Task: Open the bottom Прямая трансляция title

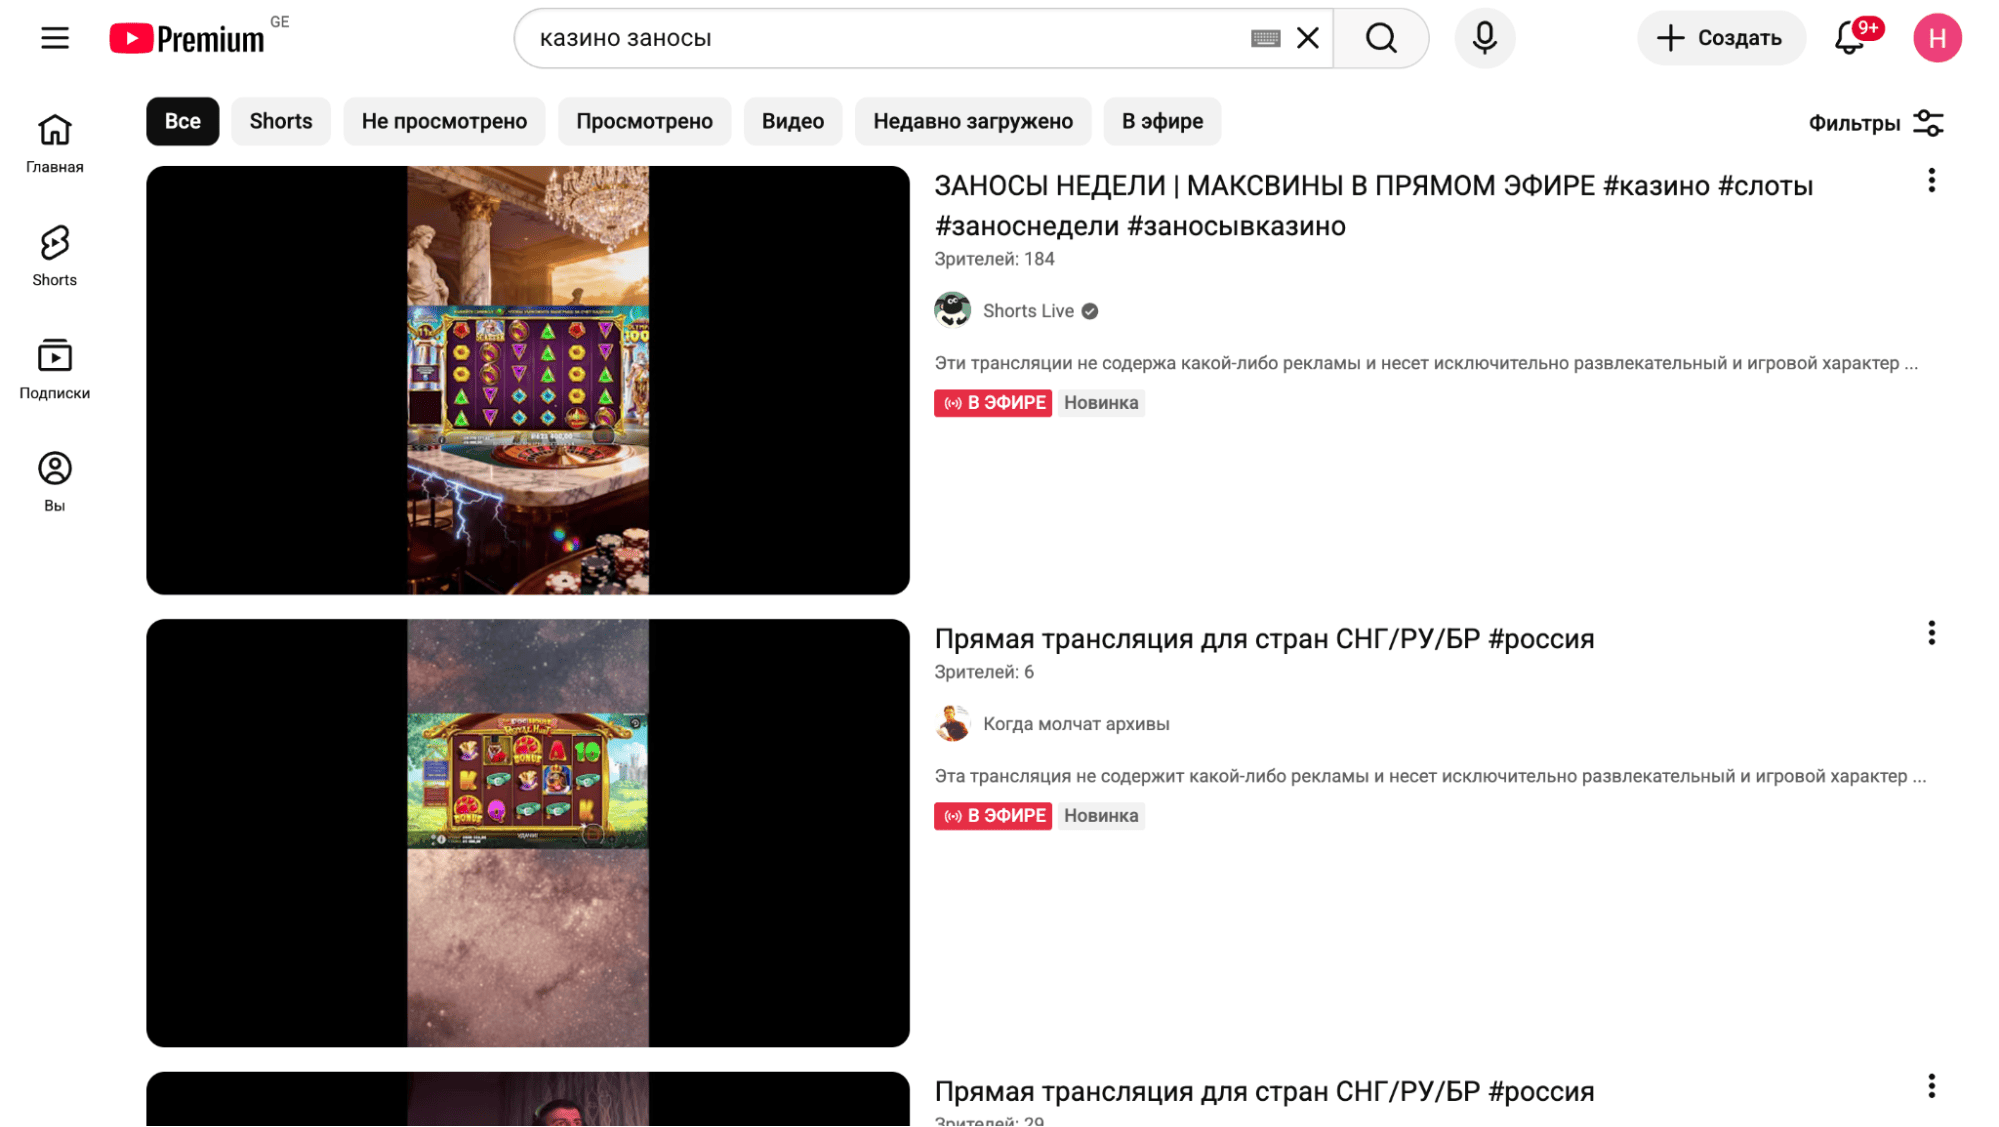Action: [x=1264, y=1092]
